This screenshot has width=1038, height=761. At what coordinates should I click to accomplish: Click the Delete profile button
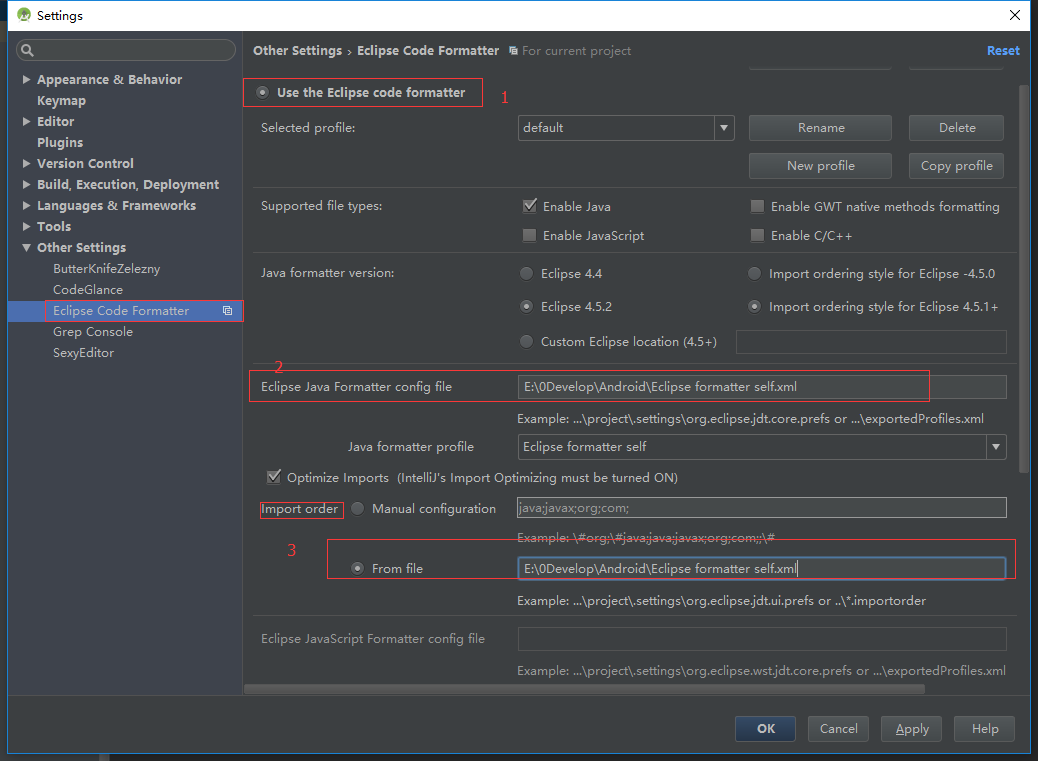[957, 128]
